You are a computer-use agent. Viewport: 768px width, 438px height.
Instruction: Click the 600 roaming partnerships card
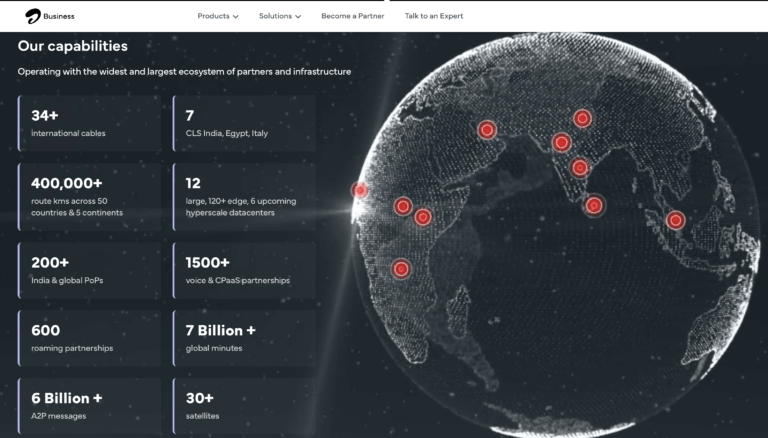click(89, 338)
